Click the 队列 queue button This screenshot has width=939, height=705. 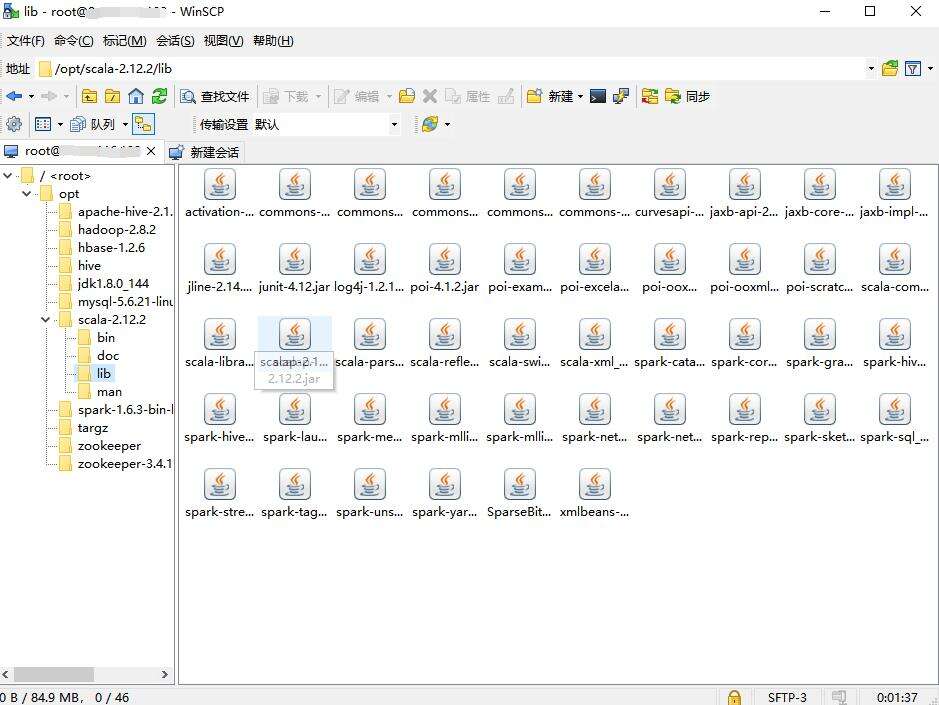click(92, 124)
